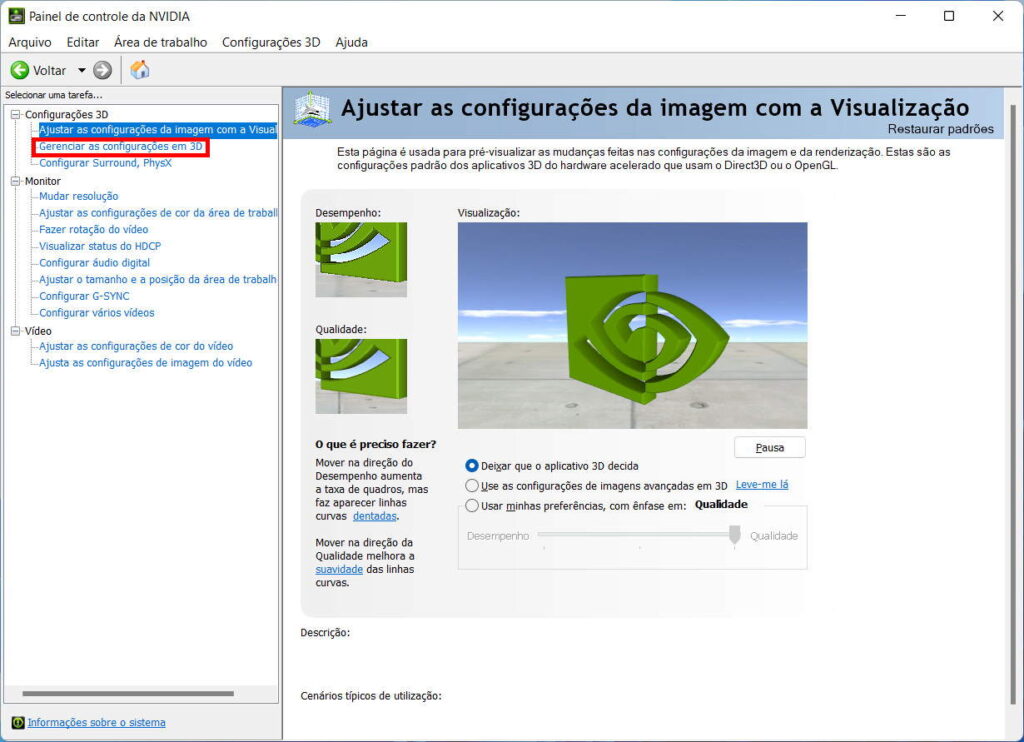Open the Configurações 3D menu
This screenshot has width=1024, height=742.
click(x=270, y=42)
